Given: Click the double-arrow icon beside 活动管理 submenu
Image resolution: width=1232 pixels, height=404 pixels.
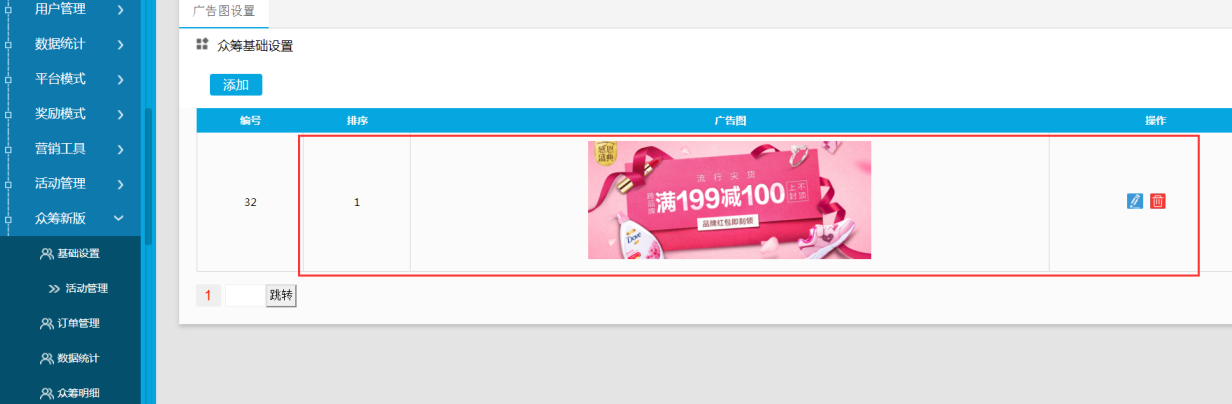Looking at the screenshot, I should coord(55,289).
